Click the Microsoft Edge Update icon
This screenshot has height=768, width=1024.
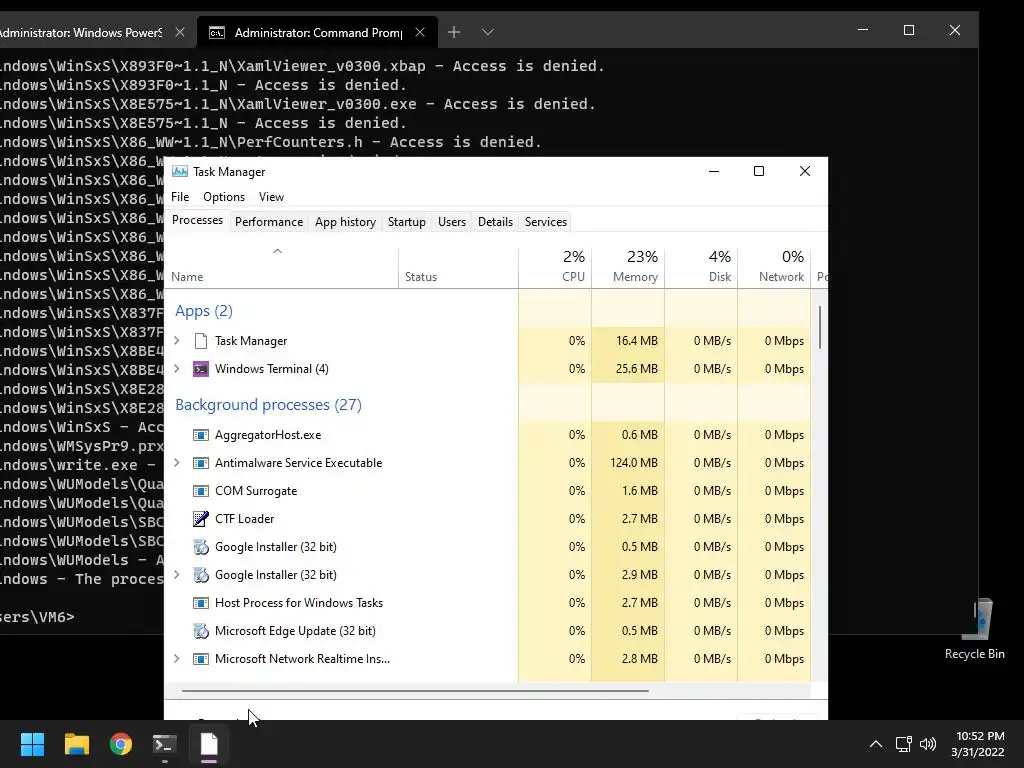click(201, 632)
